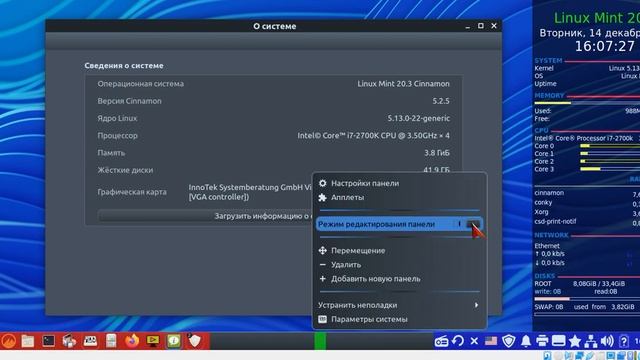Open the printers applet in the tray
The image size is (640, 360).
(542, 341)
